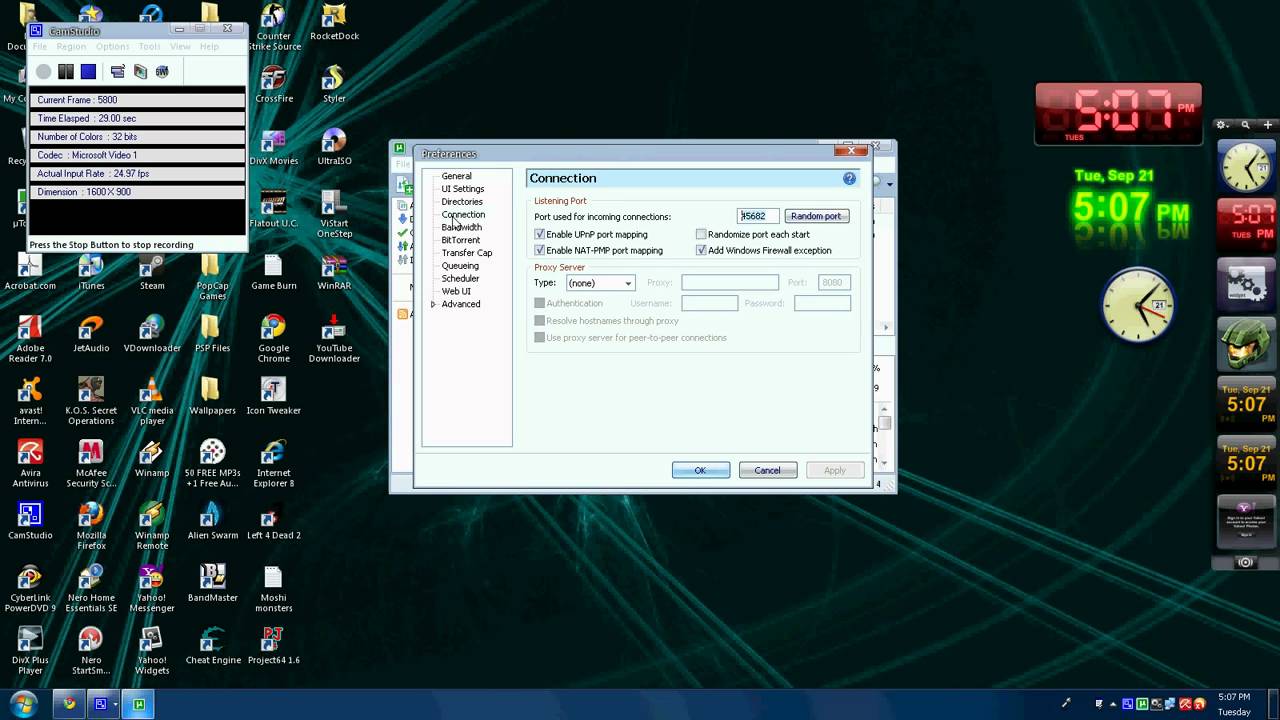Select Scheduler in Preferences tree

click(460, 279)
